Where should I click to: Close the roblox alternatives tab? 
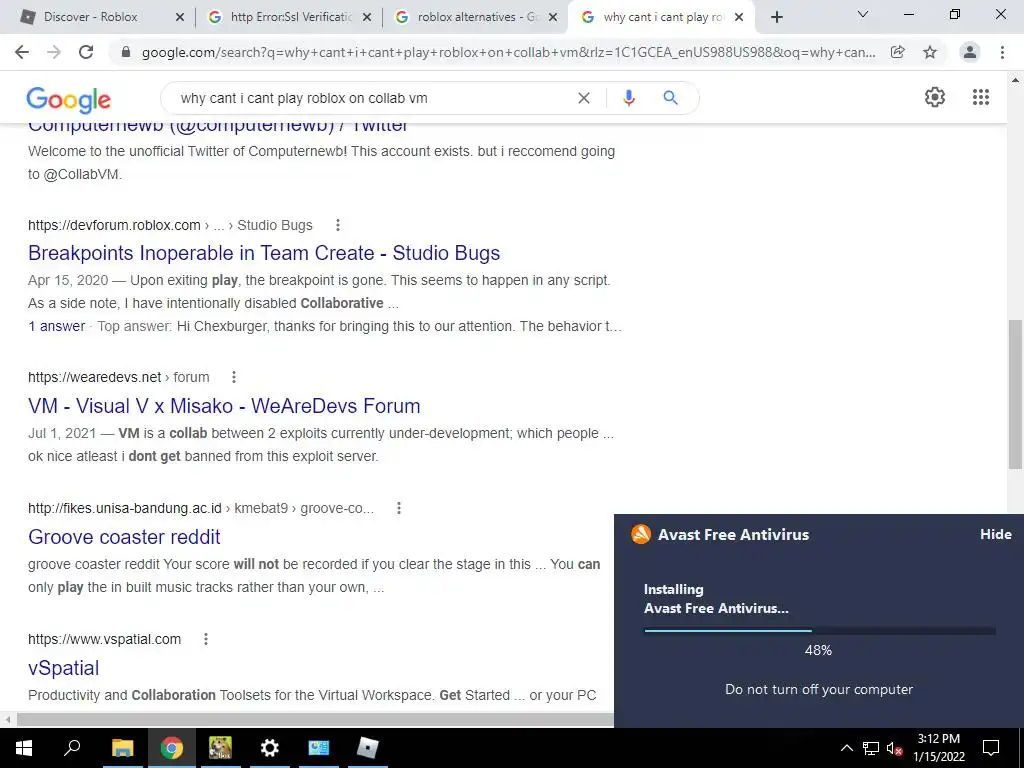coord(553,18)
